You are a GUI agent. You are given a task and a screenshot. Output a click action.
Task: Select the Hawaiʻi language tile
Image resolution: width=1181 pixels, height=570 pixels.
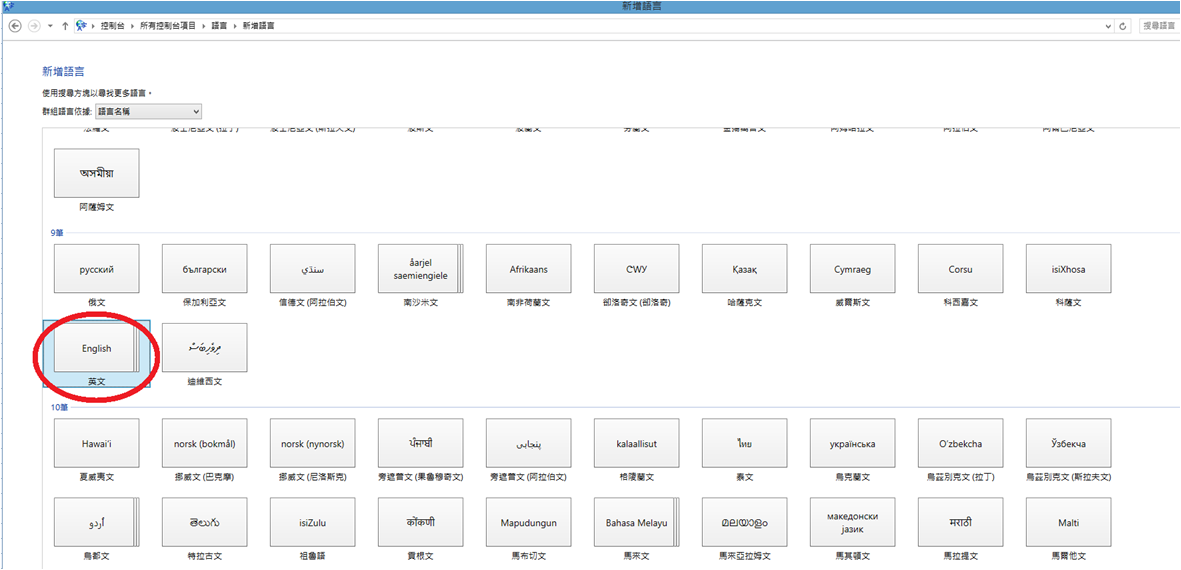pyautogui.click(x=96, y=443)
